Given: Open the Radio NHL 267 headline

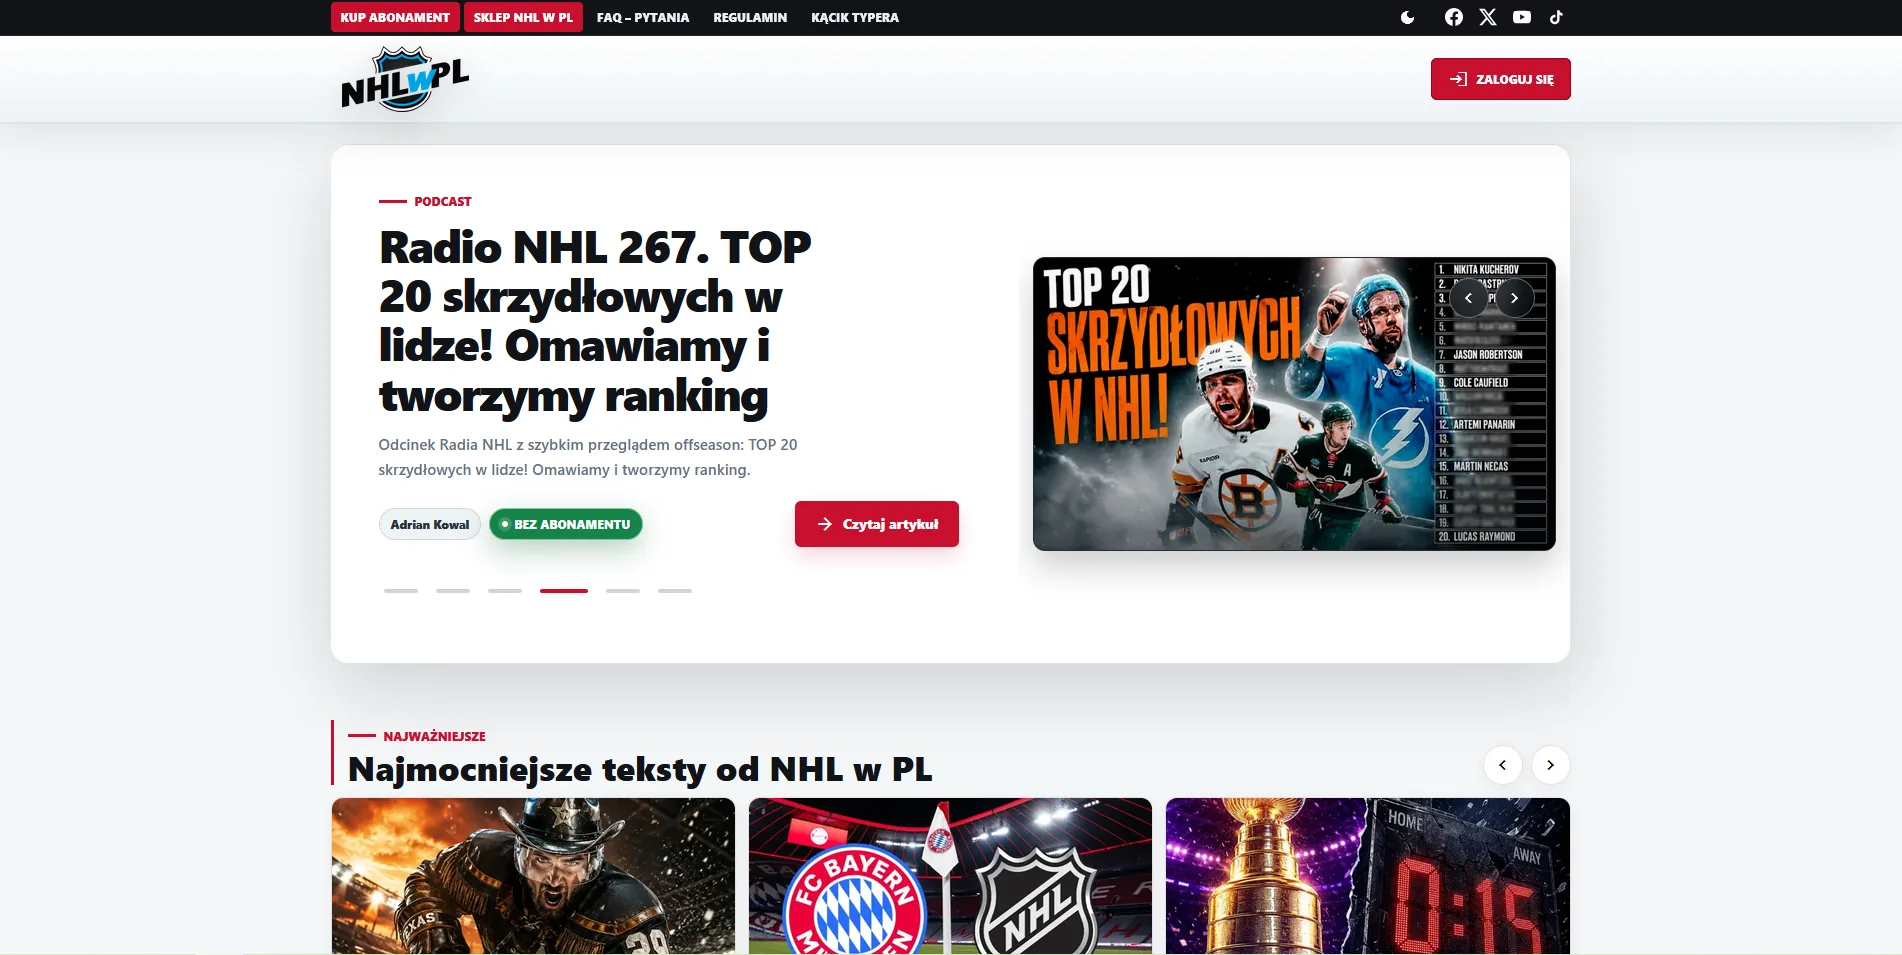Looking at the screenshot, I should [595, 321].
